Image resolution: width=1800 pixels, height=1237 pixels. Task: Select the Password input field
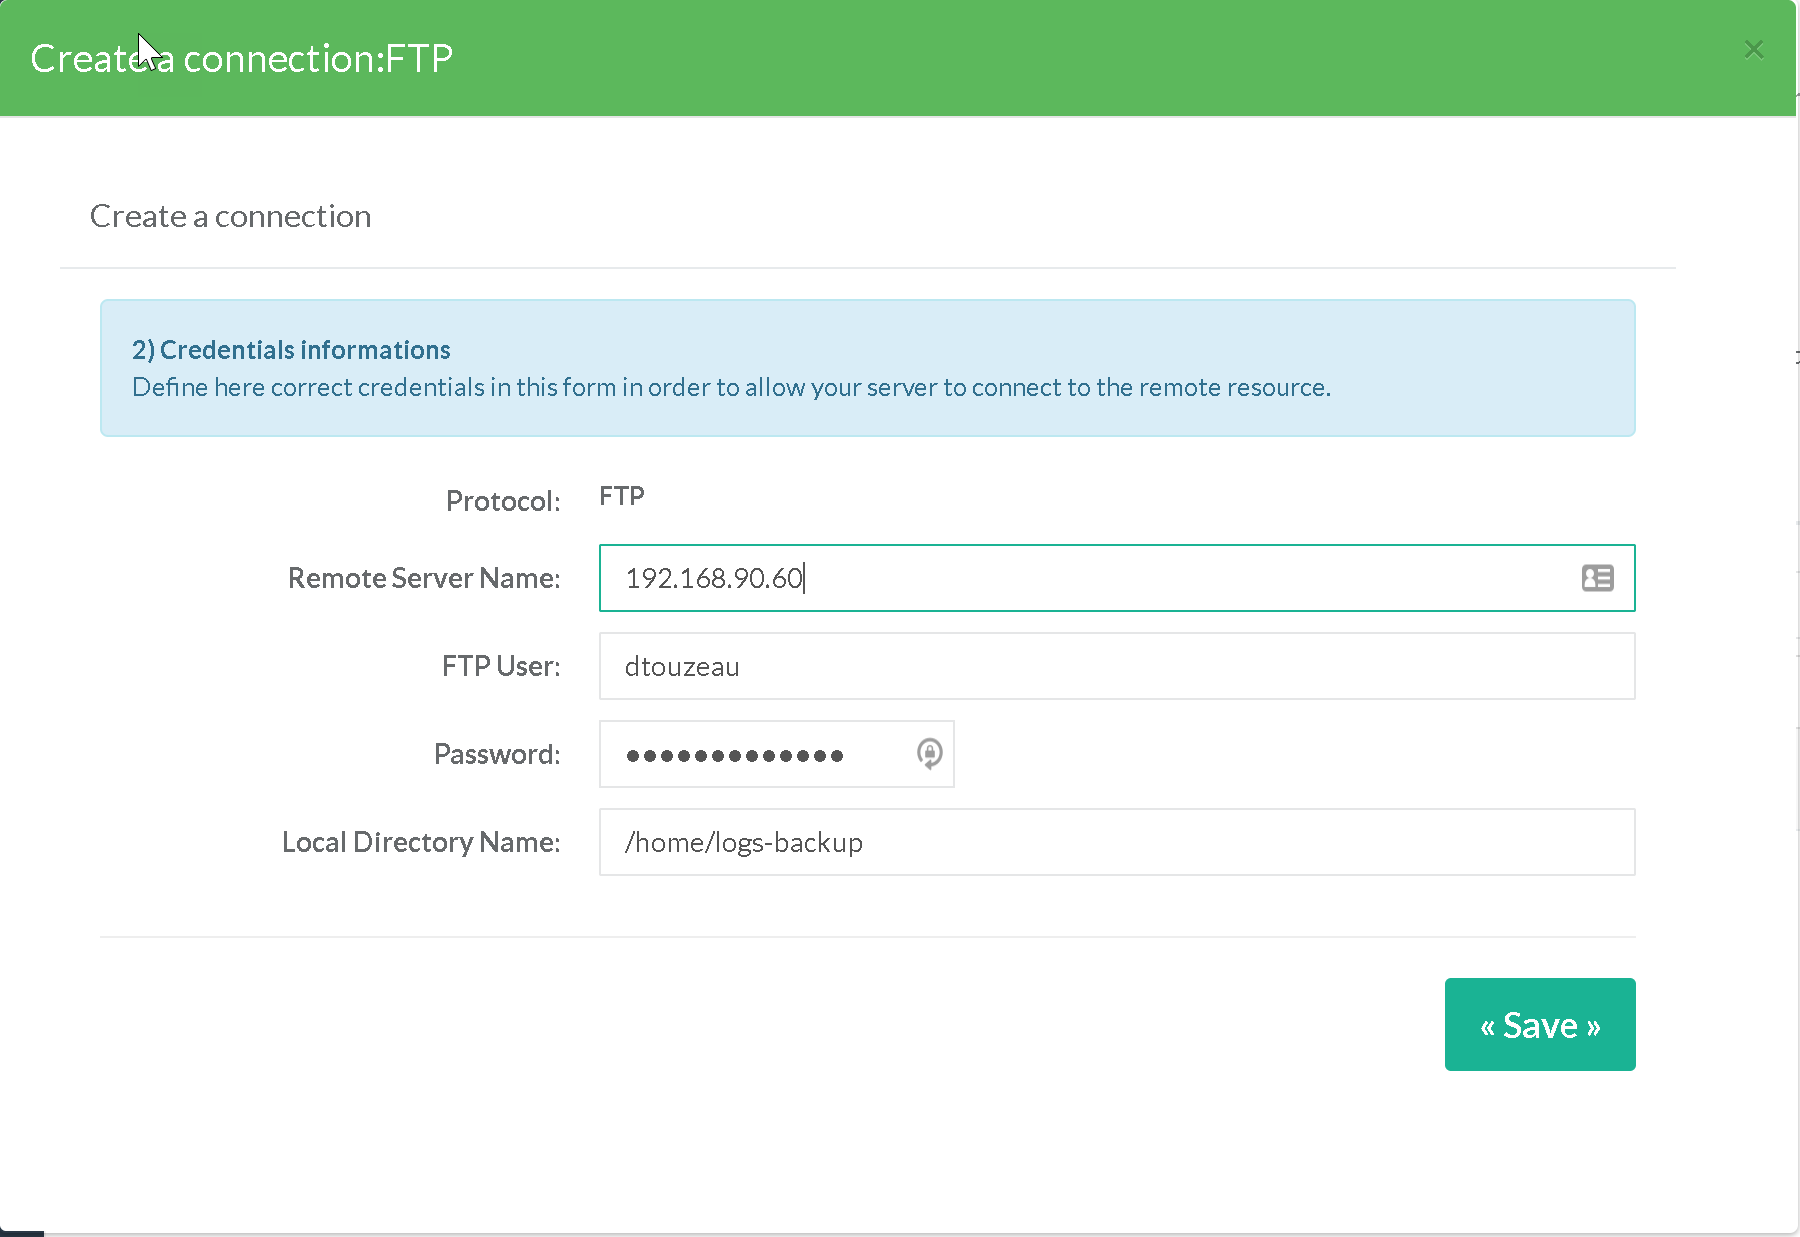[760, 754]
